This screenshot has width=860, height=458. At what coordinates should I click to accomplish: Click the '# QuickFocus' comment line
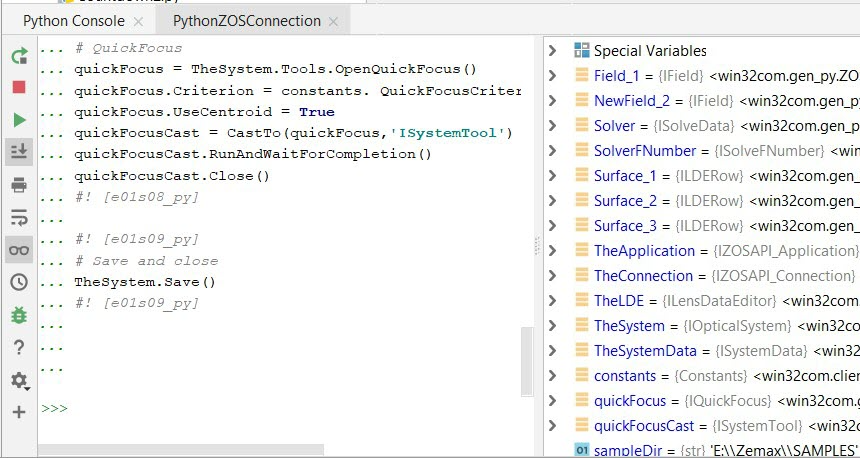pos(128,48)
